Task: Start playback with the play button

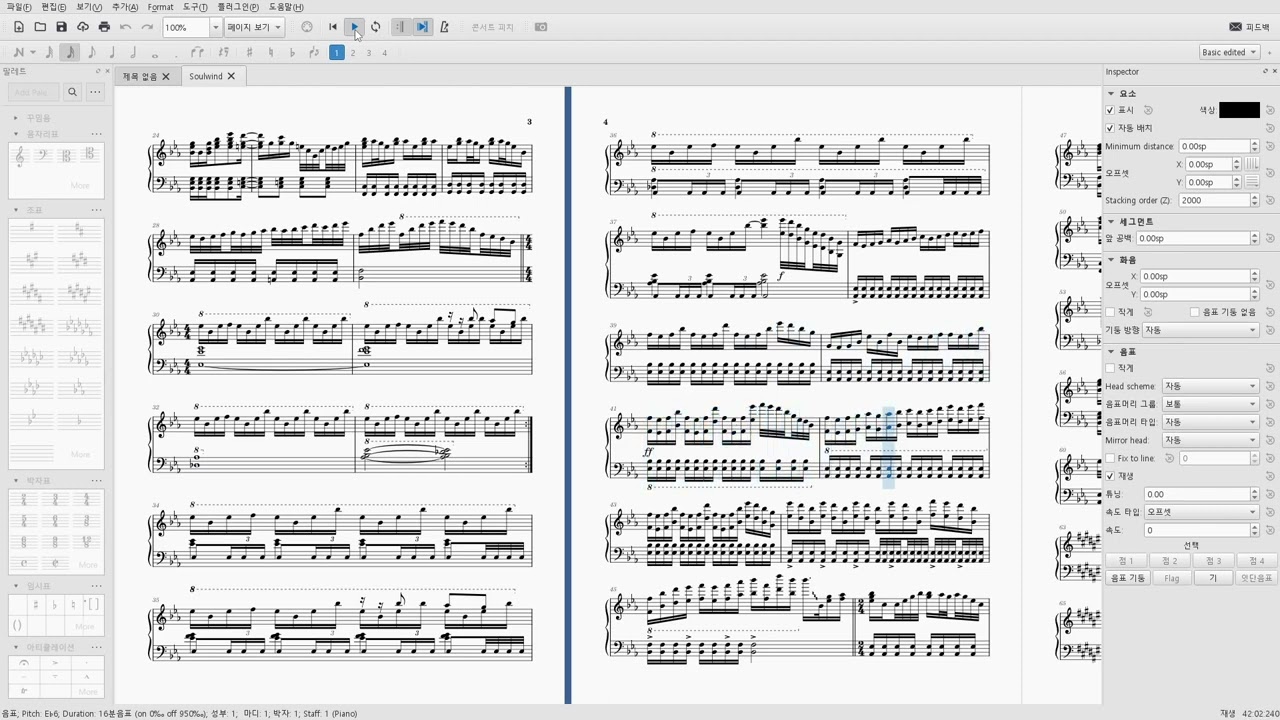Action: (x=355, y=27)
